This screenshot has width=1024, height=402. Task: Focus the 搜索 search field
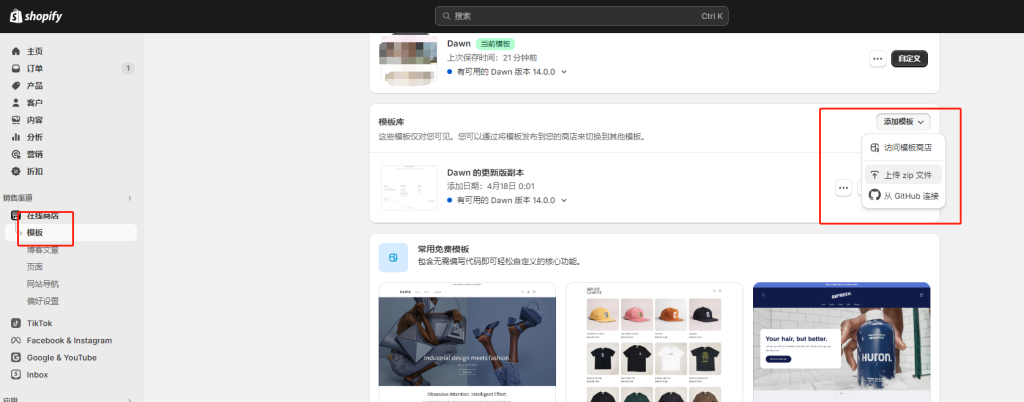581,16
